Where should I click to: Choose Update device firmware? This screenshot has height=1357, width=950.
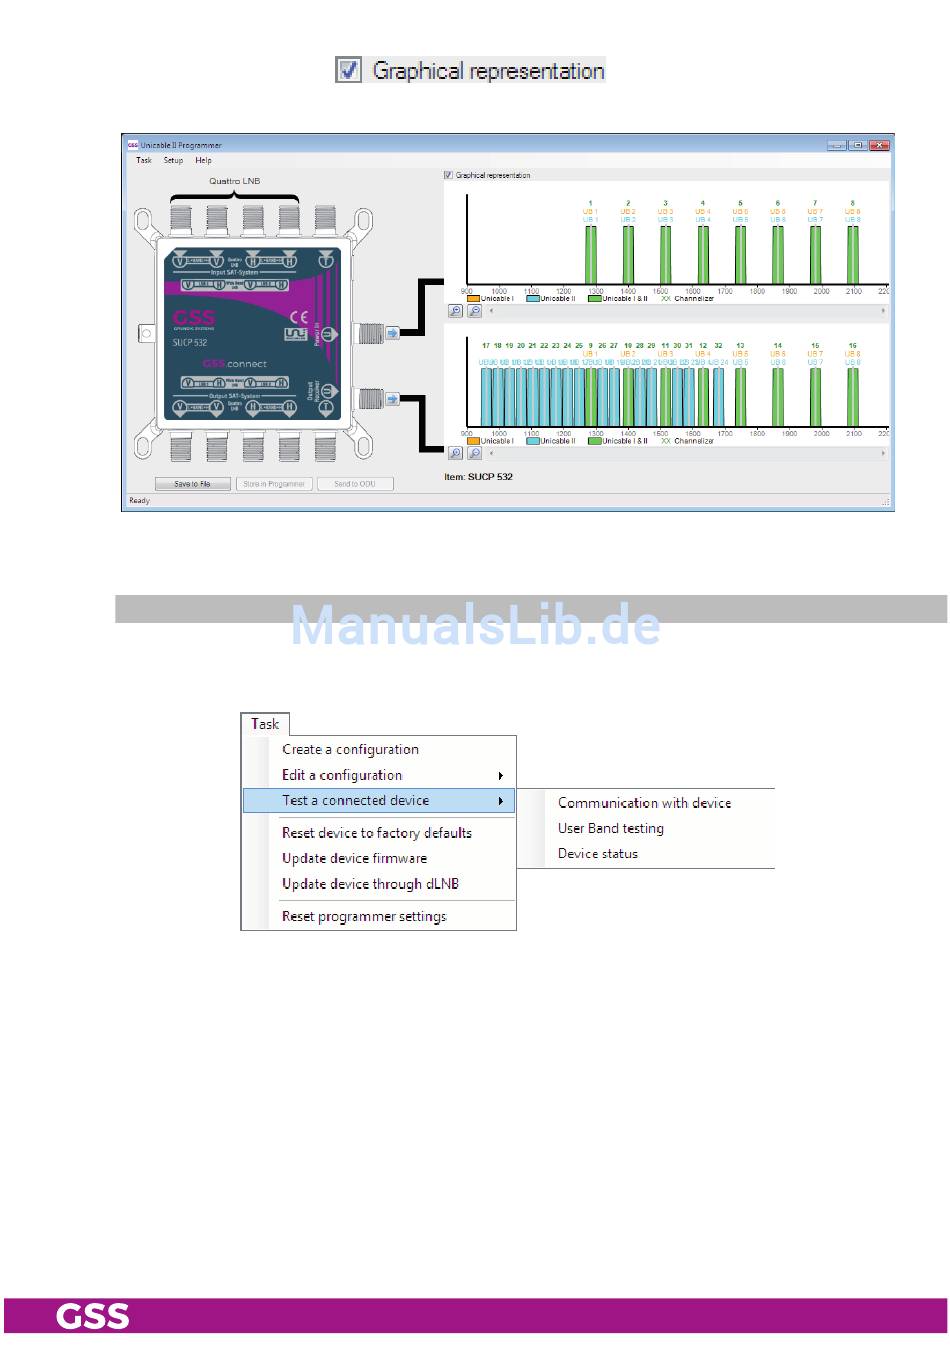(354, 858)
